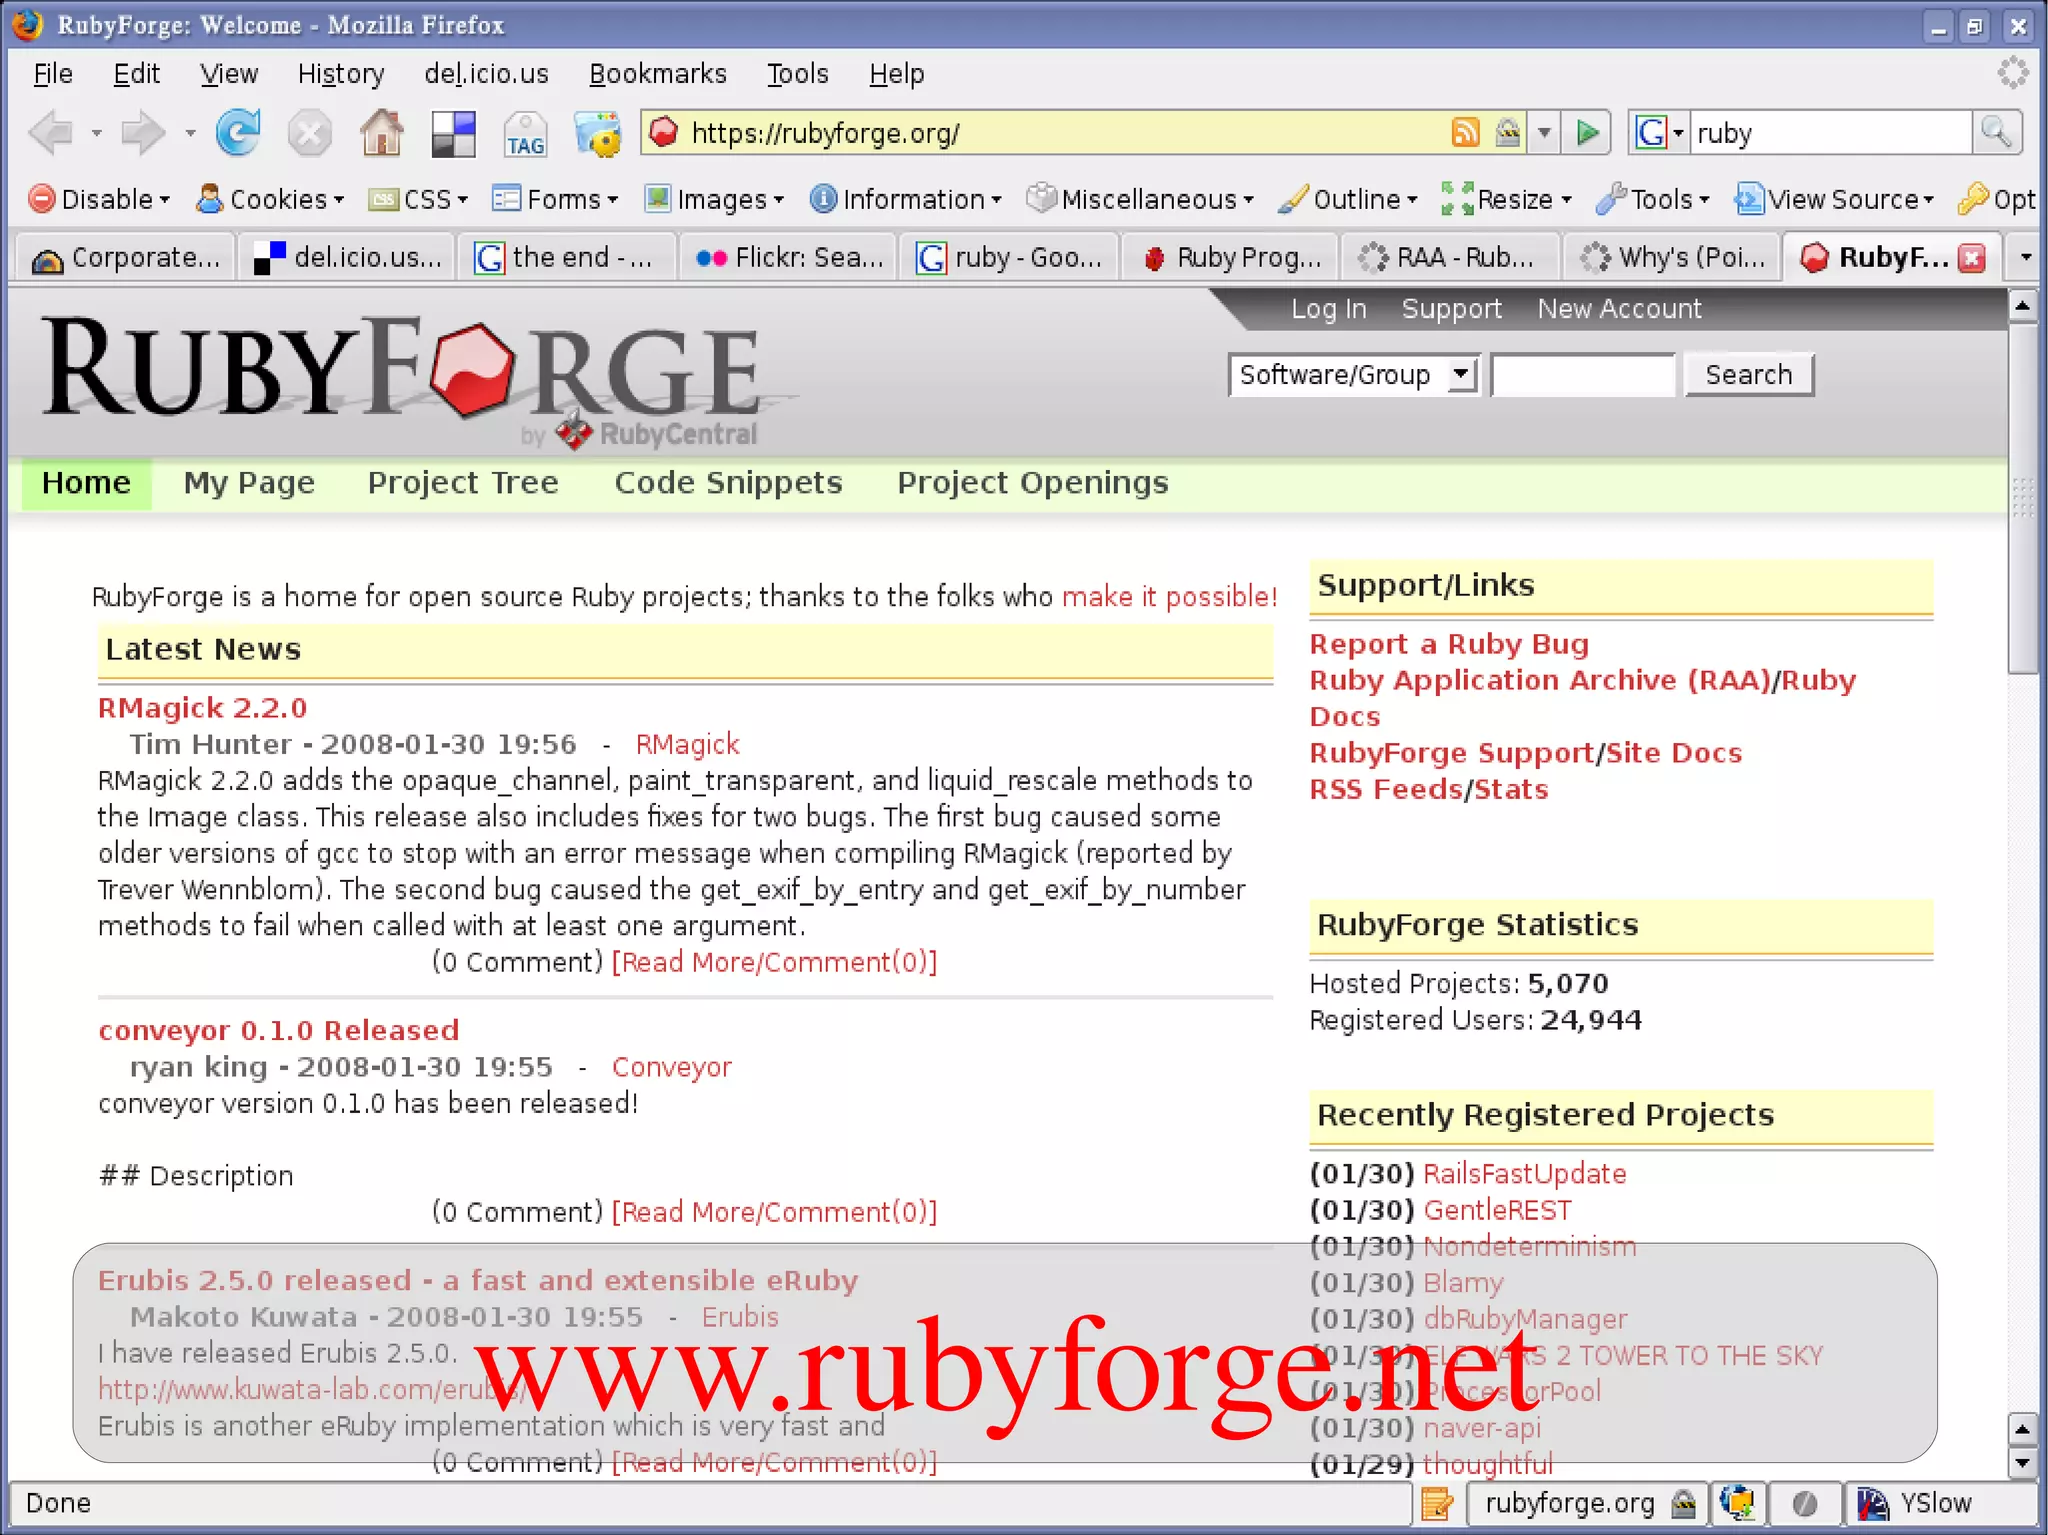2048x1535 pixels.
Task: Click the RubyForge site search text field
Action: coord(1582,375)
